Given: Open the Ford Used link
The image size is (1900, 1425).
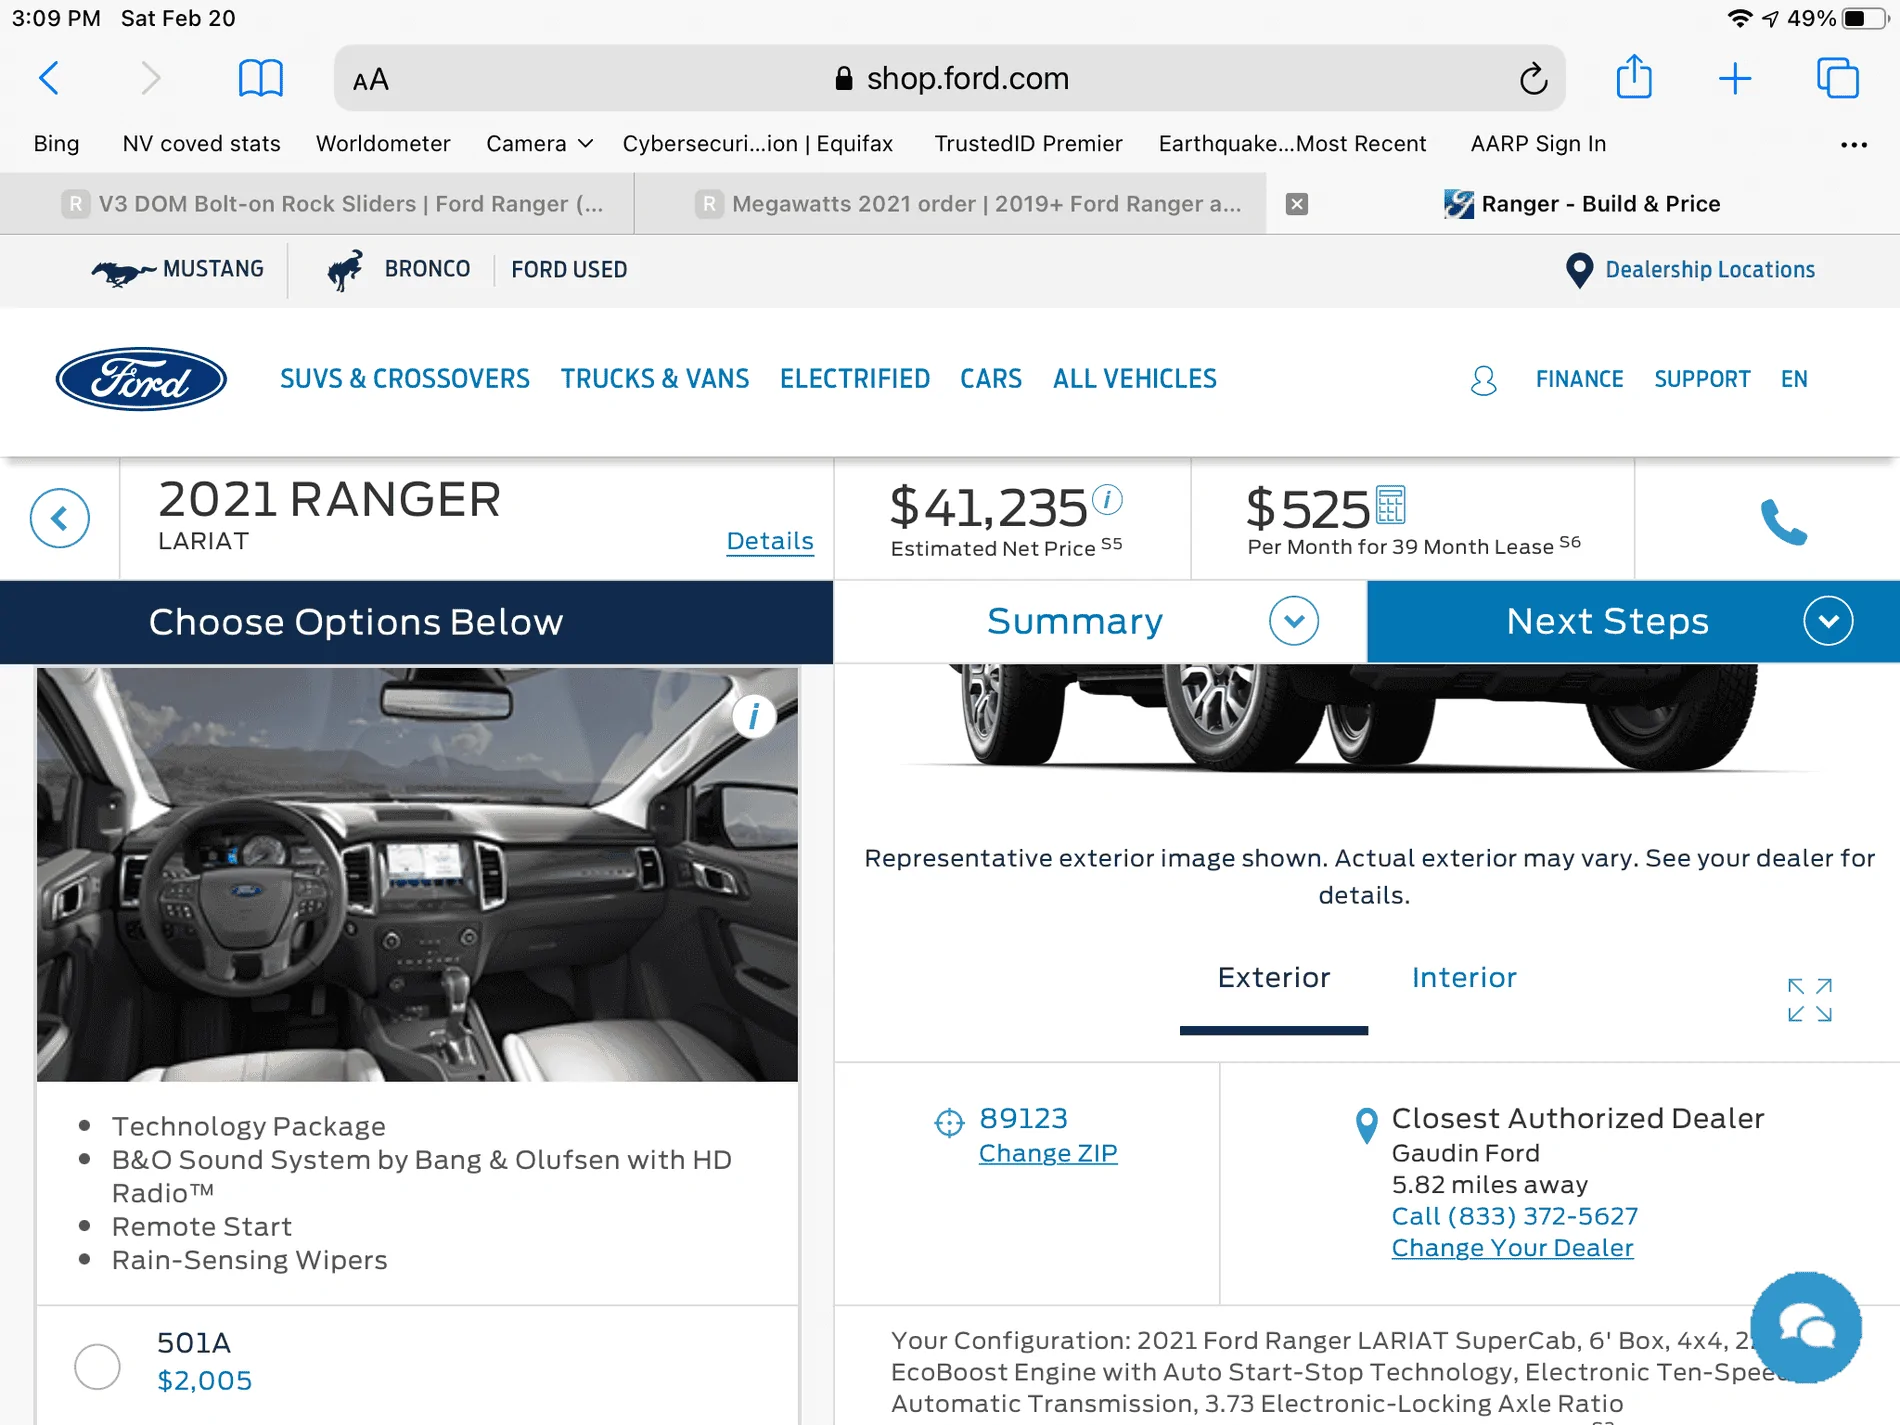Looking at the screenshot, I should tap(569, 270).
